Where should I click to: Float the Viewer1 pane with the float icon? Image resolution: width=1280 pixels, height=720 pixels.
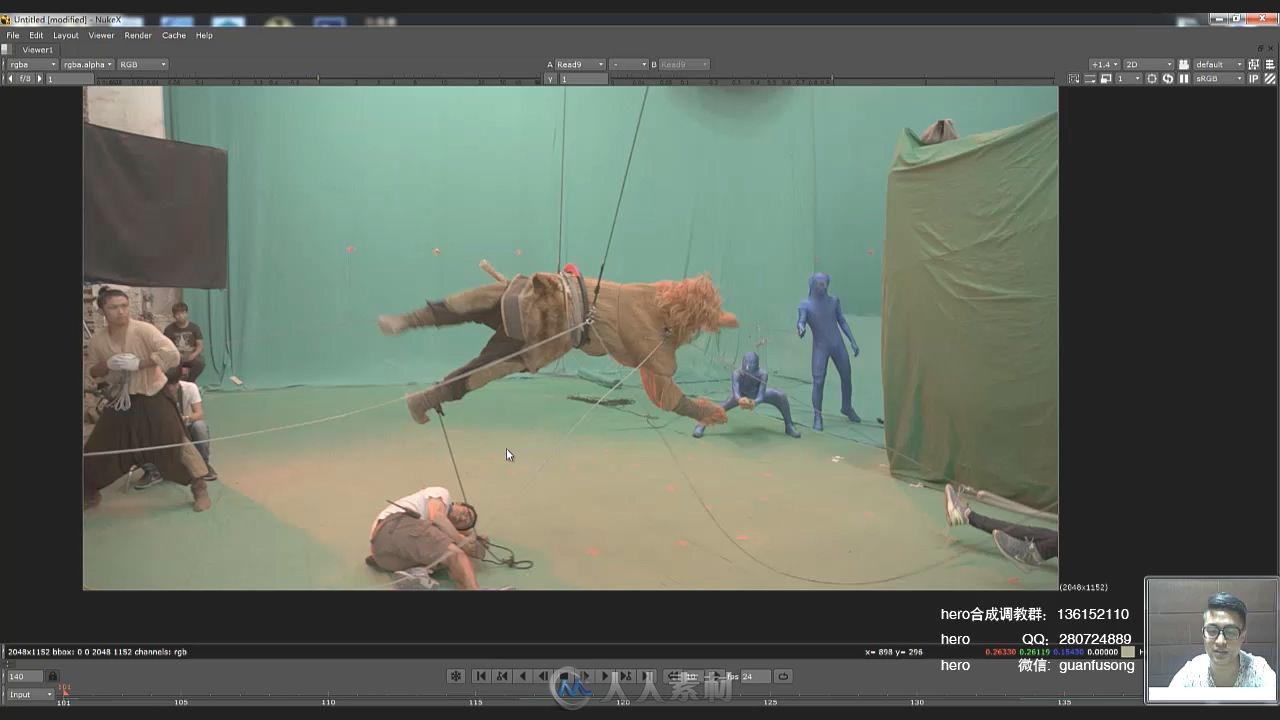point(1260,48)
